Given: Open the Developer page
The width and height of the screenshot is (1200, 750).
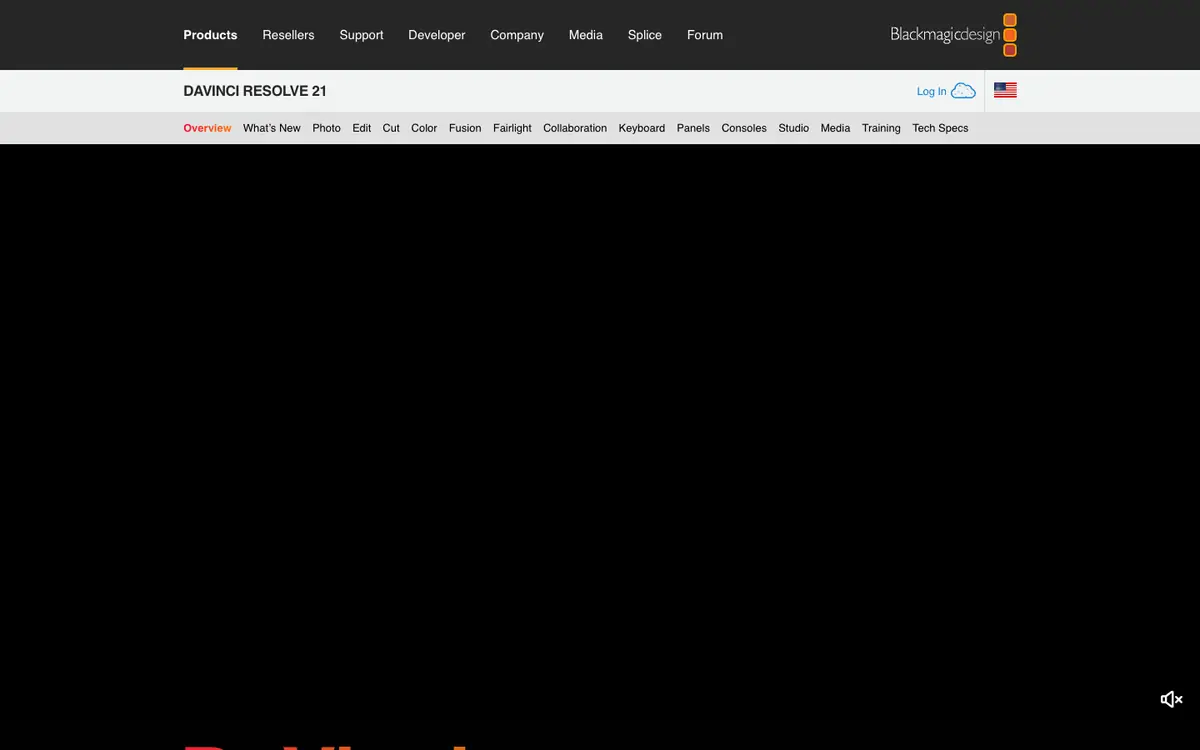Looking at the screenshot, I should click(437, 35).
